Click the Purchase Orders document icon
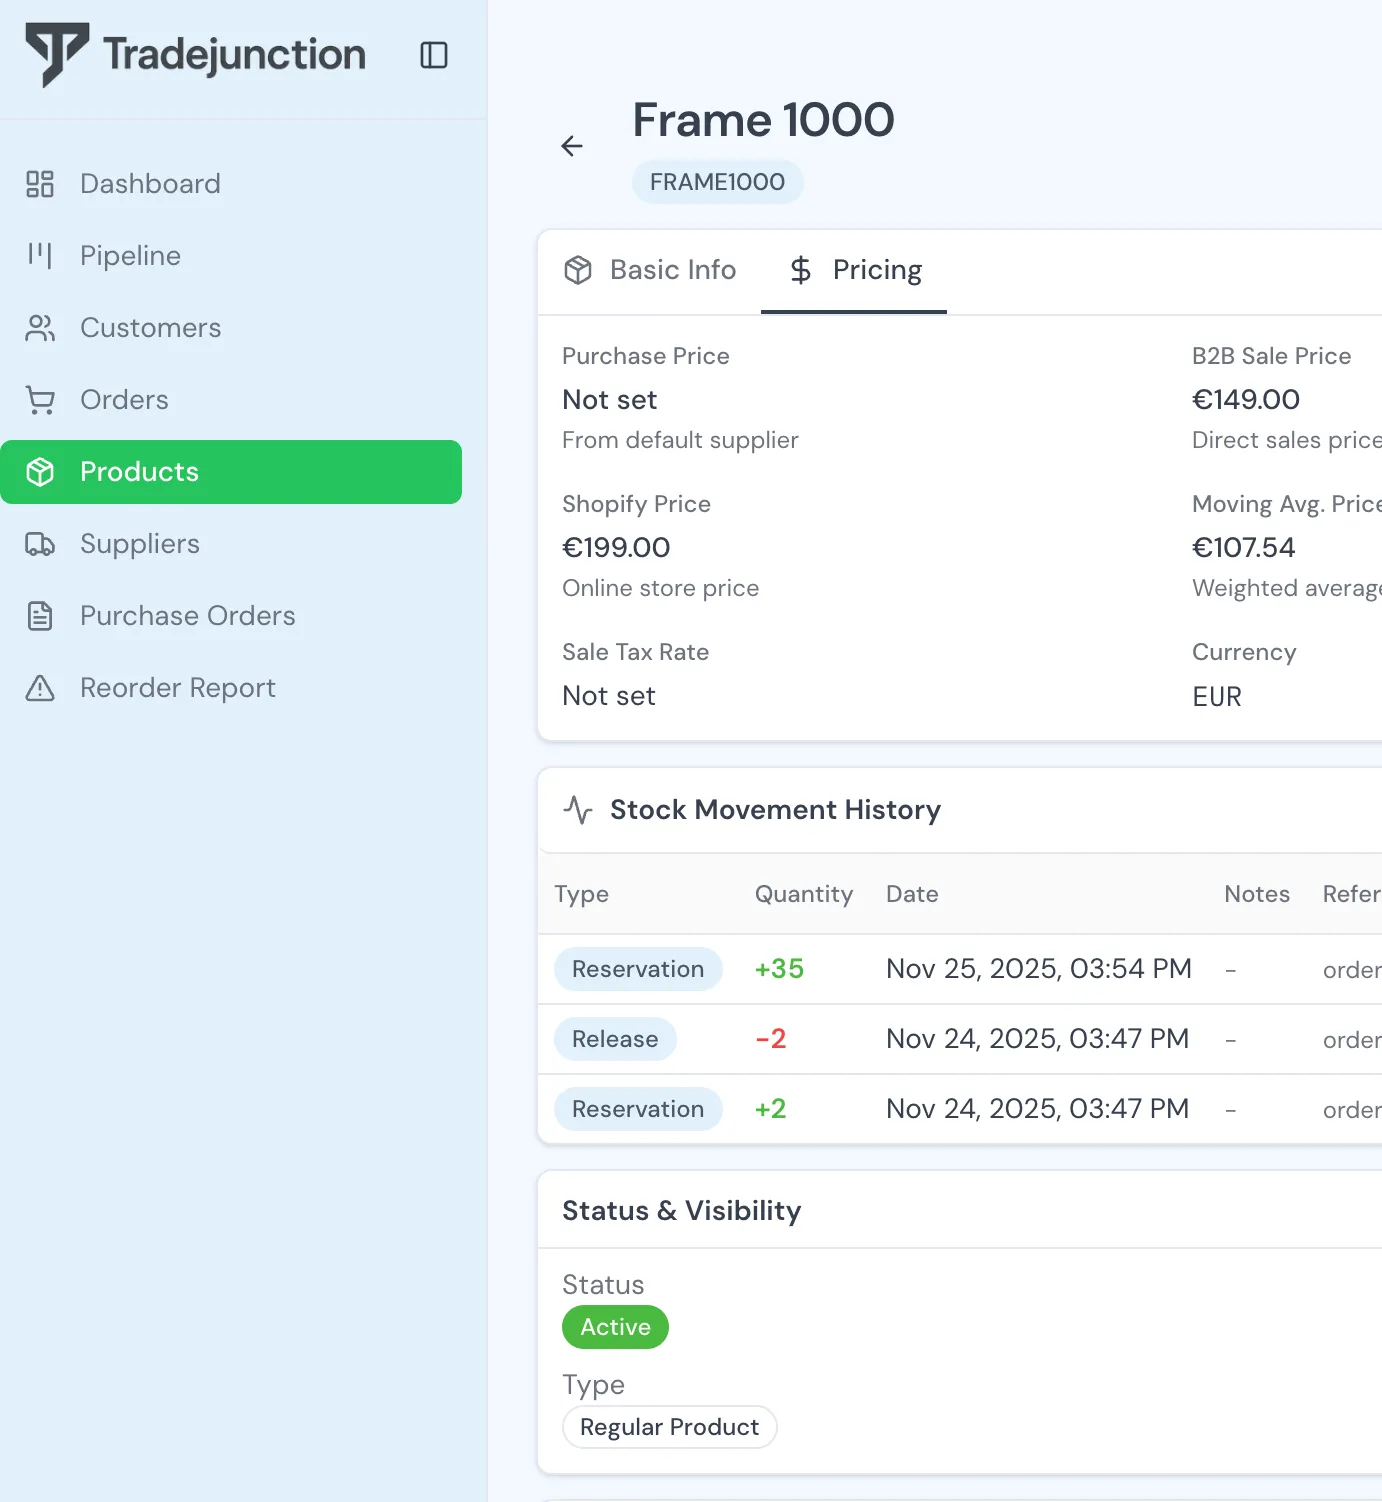The width and height of the screenshot is (1382, 1502). [x=40, y=616]
